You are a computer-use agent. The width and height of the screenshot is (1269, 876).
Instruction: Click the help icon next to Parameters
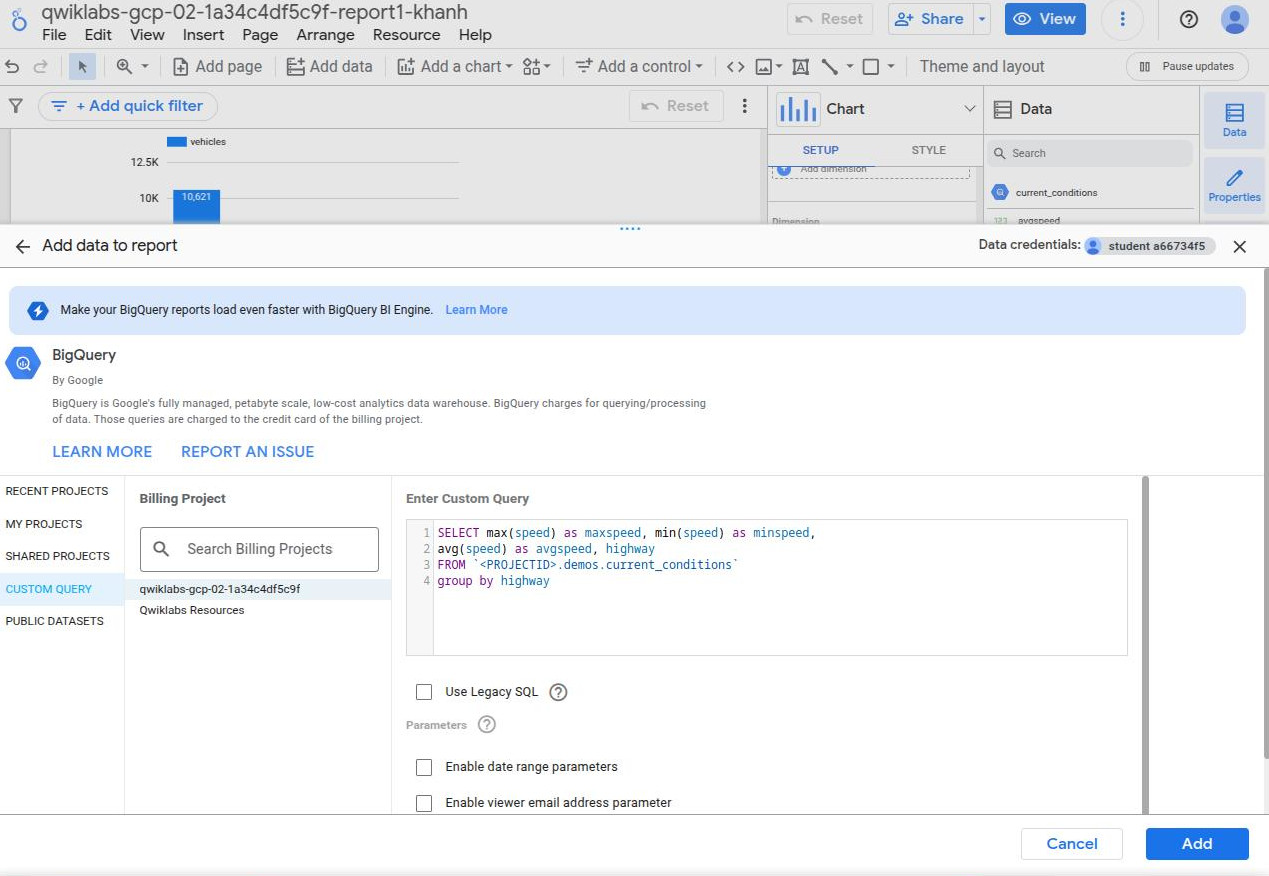[x=487, y=724]
